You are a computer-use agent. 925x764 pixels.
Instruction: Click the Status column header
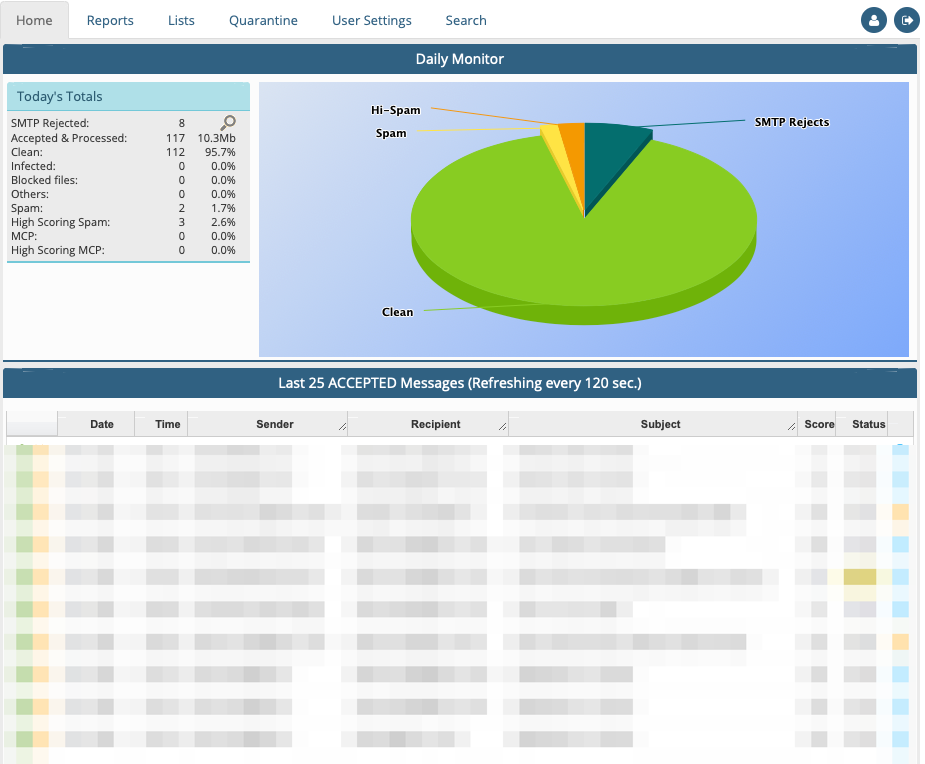pyautogui.click(x=868, y=424)
